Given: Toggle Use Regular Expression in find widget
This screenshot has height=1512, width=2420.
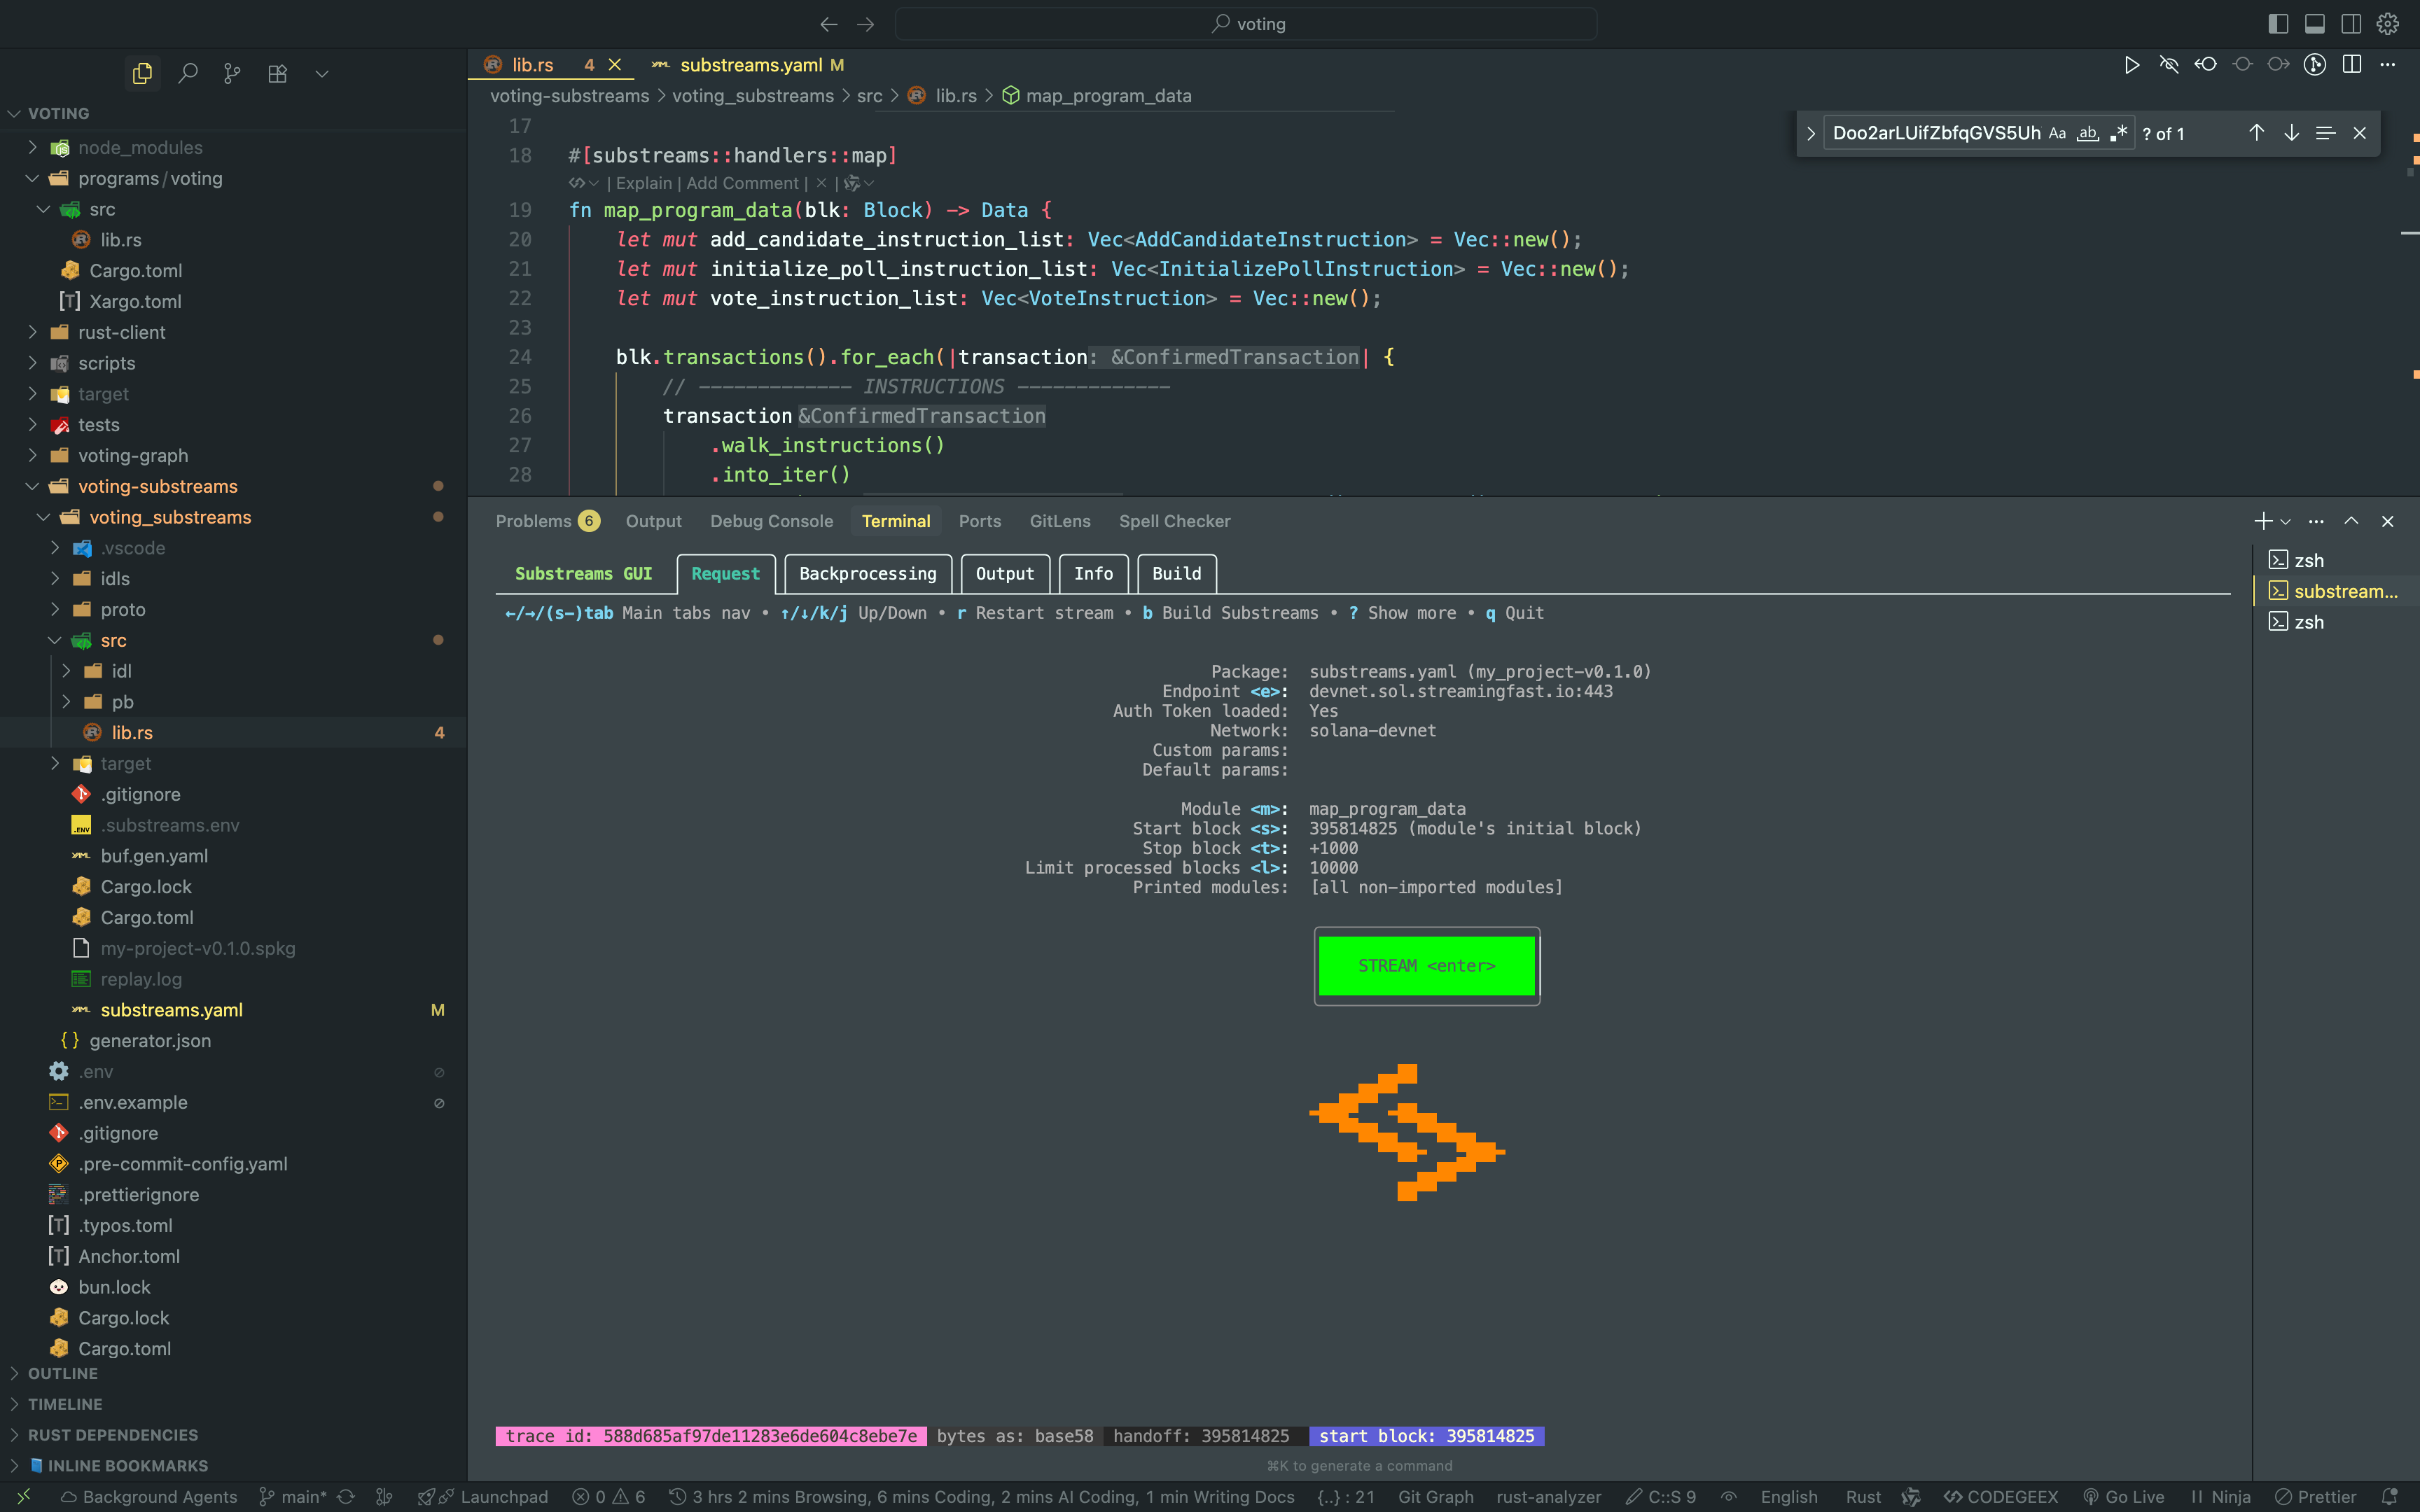Looking at the screenshot, I should click(2118, 133).
